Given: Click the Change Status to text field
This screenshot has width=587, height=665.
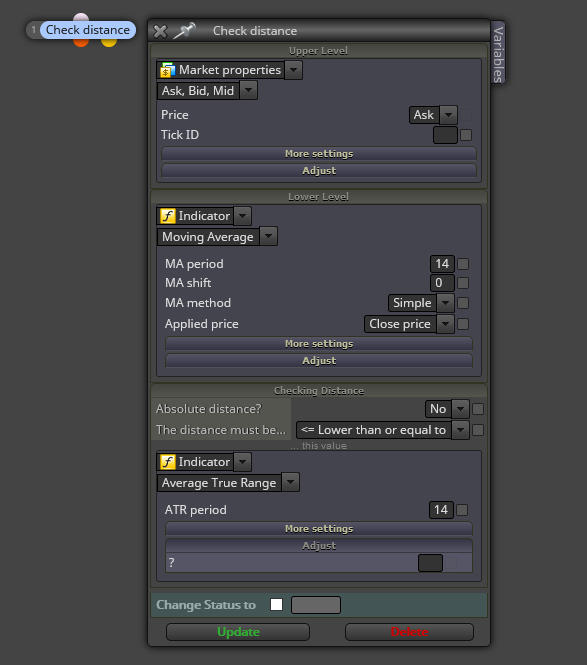Looking at the screenshot, I should pos(316,605).
